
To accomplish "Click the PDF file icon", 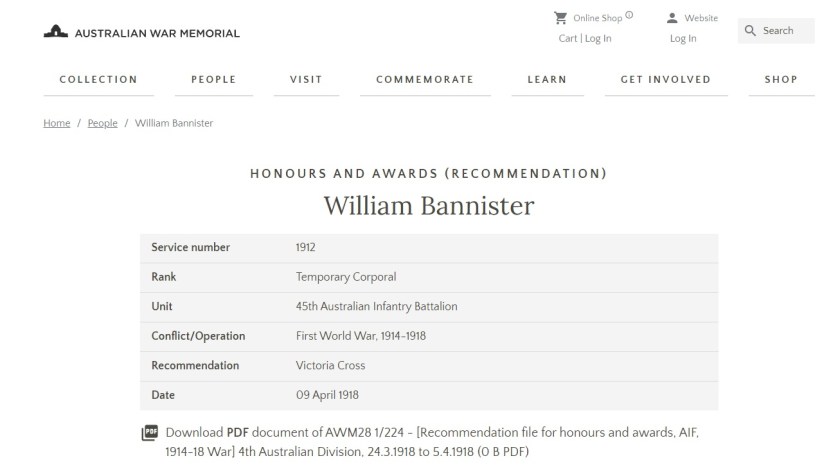I will tap(150, 433).
